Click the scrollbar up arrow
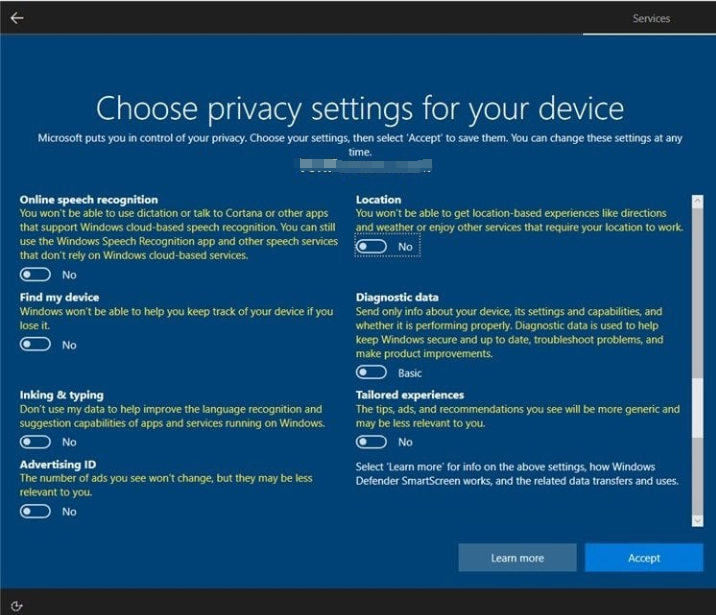Viewport: 716px width, 615px height. (x=697, y=201)
